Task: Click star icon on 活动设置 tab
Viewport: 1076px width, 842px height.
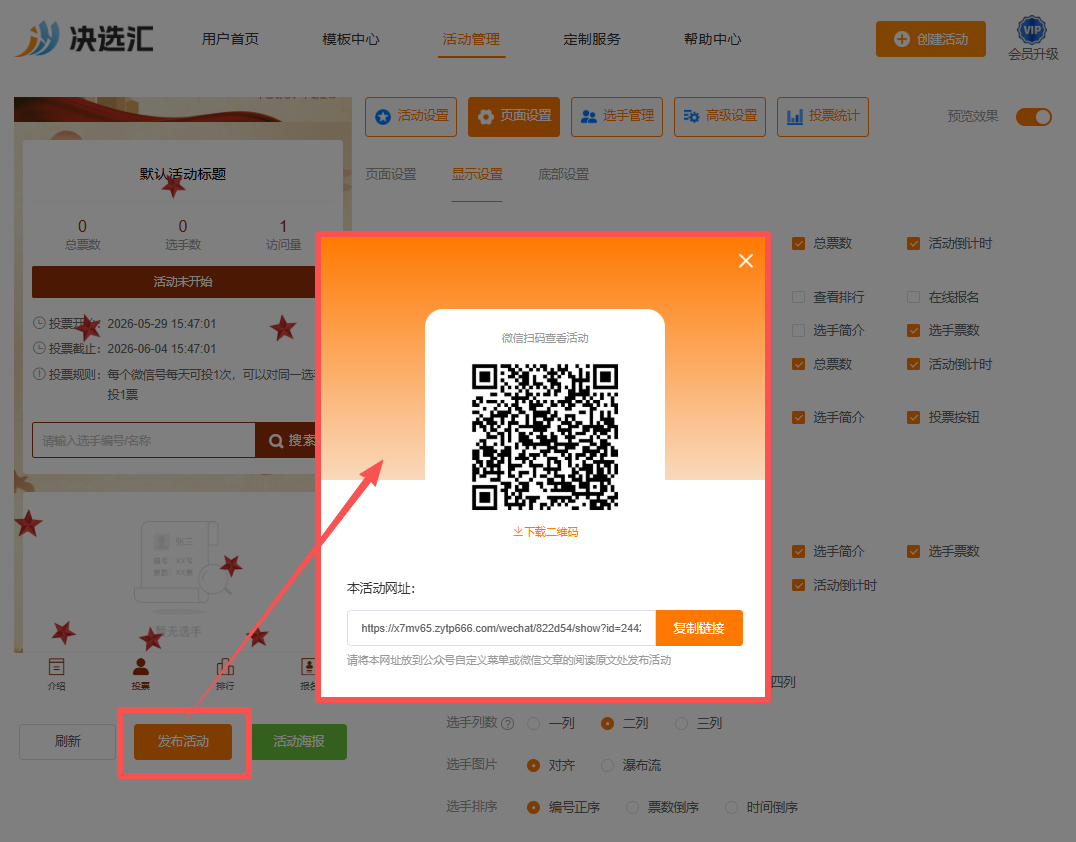Action: [x=383, y=117]
